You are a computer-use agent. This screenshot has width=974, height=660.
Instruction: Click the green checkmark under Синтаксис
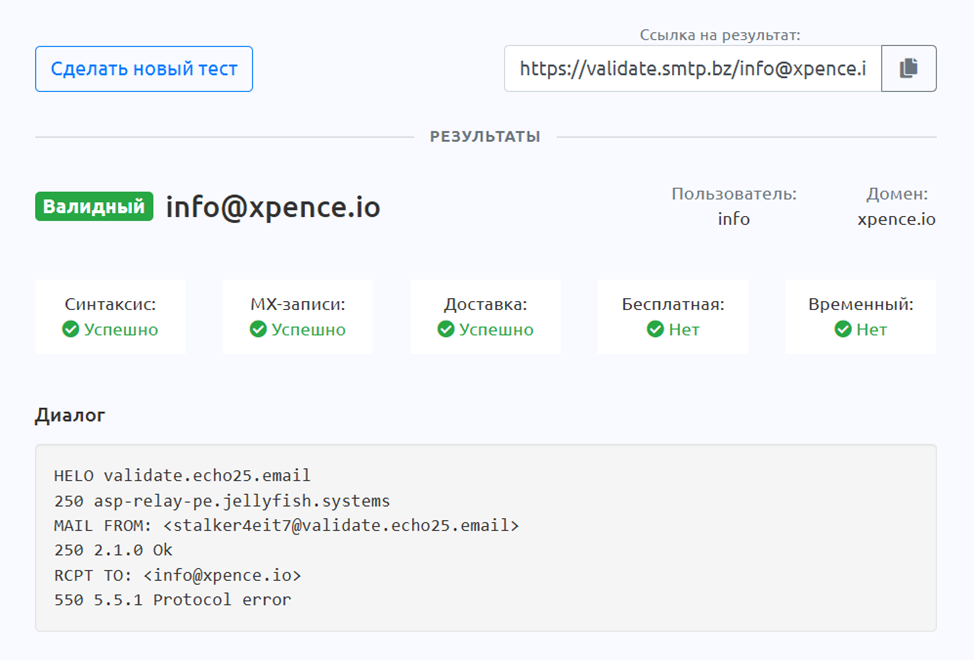coord(71,330)
